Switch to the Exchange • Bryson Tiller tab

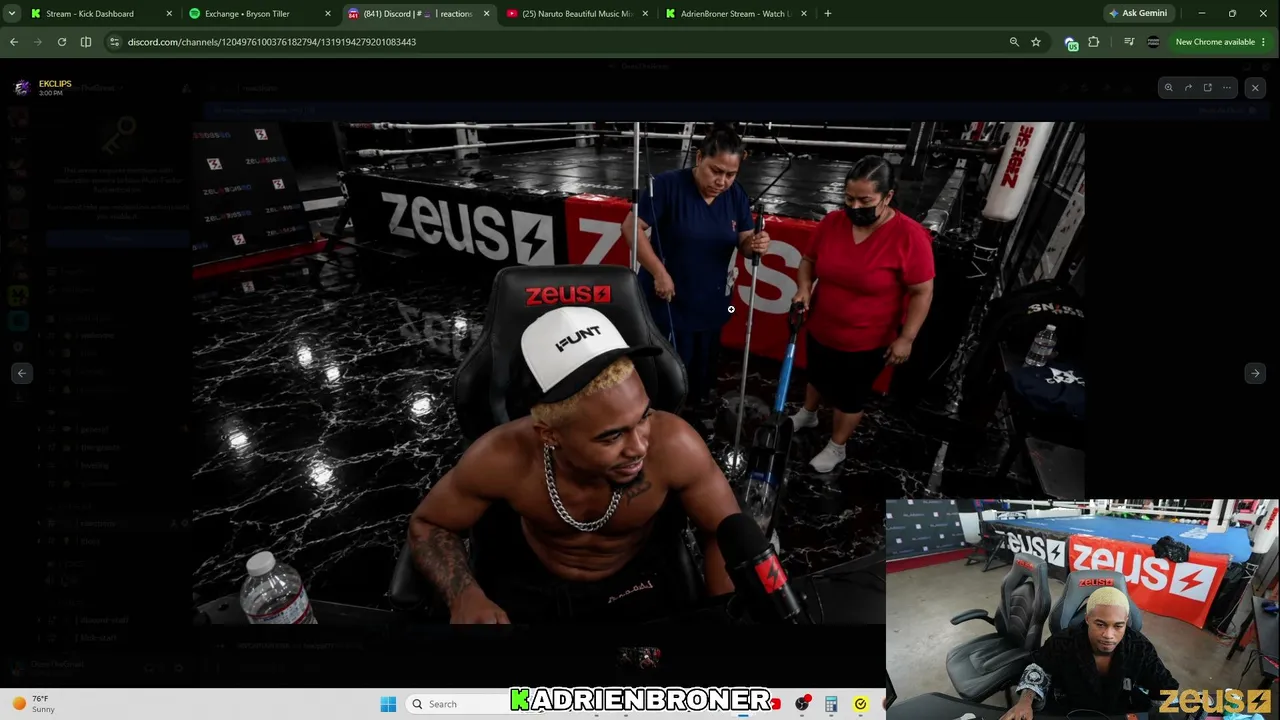[258, 14]
